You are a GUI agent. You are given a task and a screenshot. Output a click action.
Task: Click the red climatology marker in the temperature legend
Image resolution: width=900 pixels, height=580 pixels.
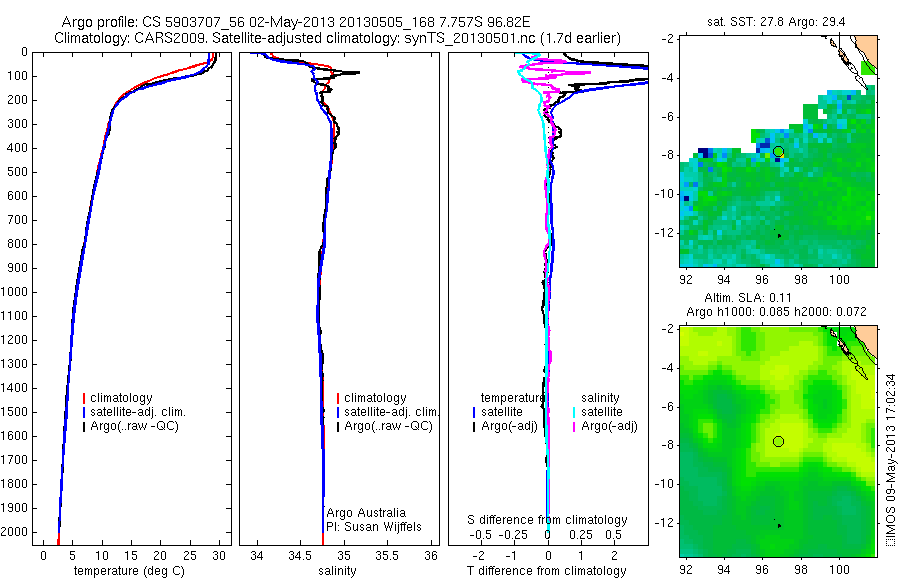click(x=84, y=398)
